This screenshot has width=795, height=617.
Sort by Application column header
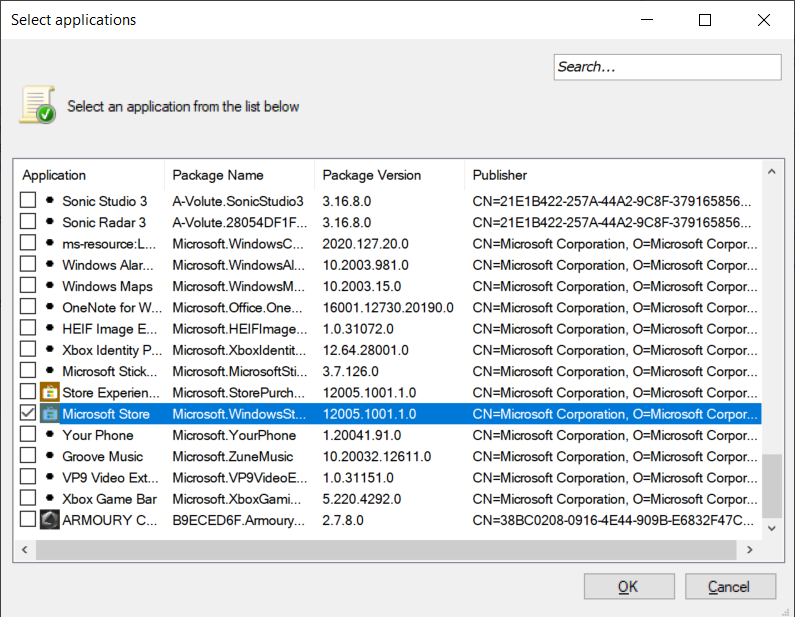tap(89, 175)
